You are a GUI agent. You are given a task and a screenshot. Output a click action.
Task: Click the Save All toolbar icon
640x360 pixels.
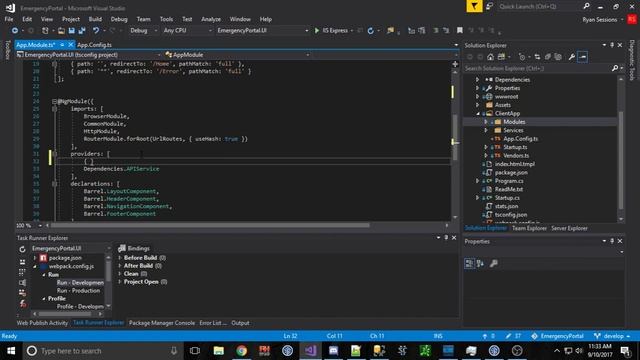tap(82, 31)
